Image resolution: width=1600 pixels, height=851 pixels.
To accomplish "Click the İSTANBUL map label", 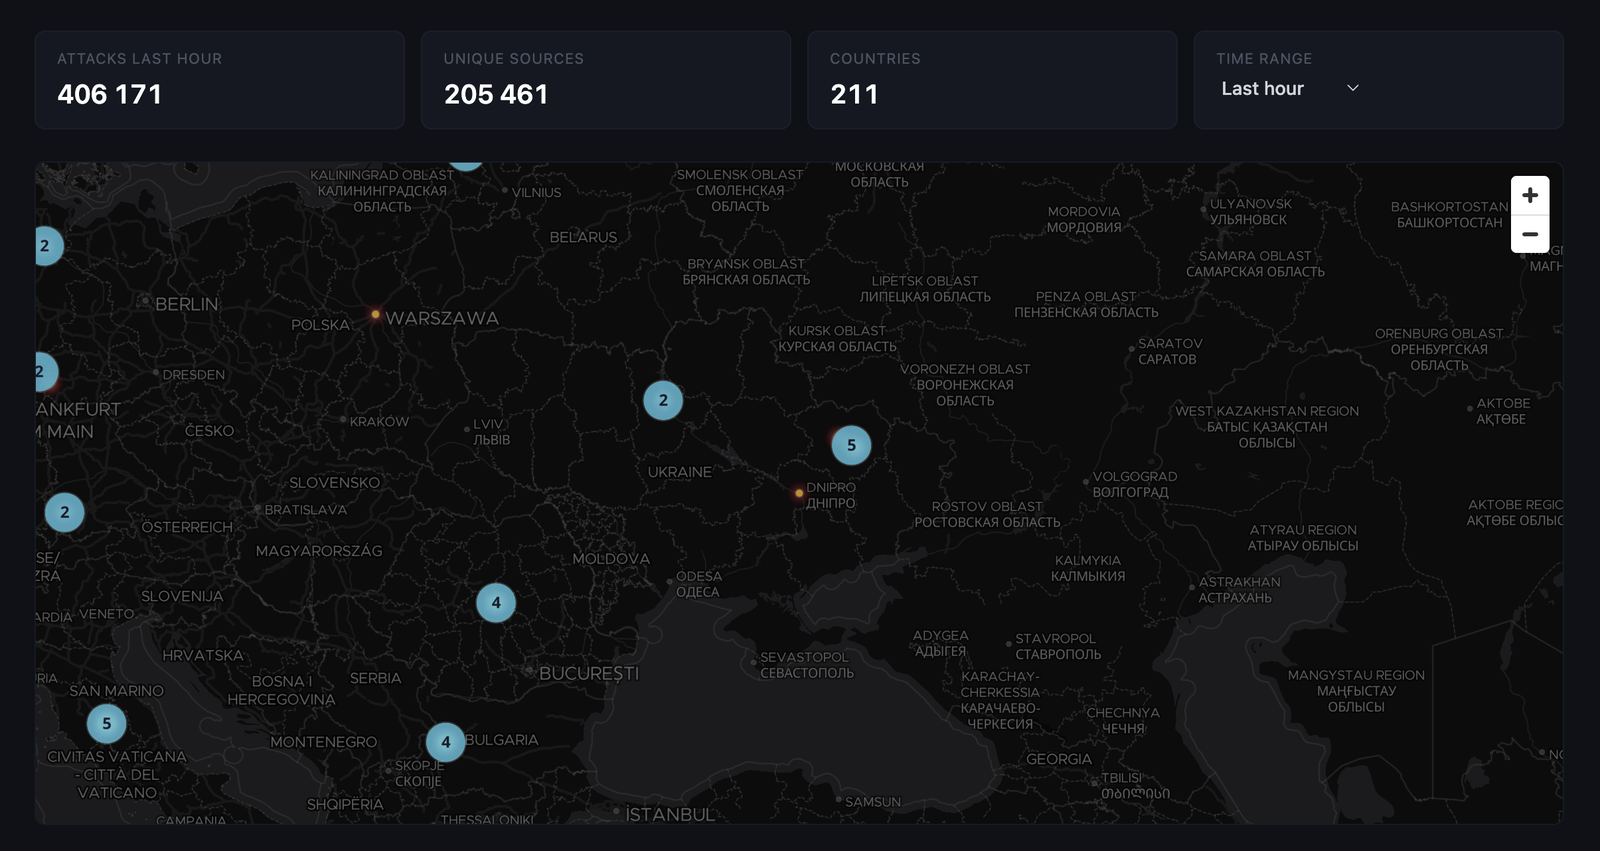I will 670,814.
